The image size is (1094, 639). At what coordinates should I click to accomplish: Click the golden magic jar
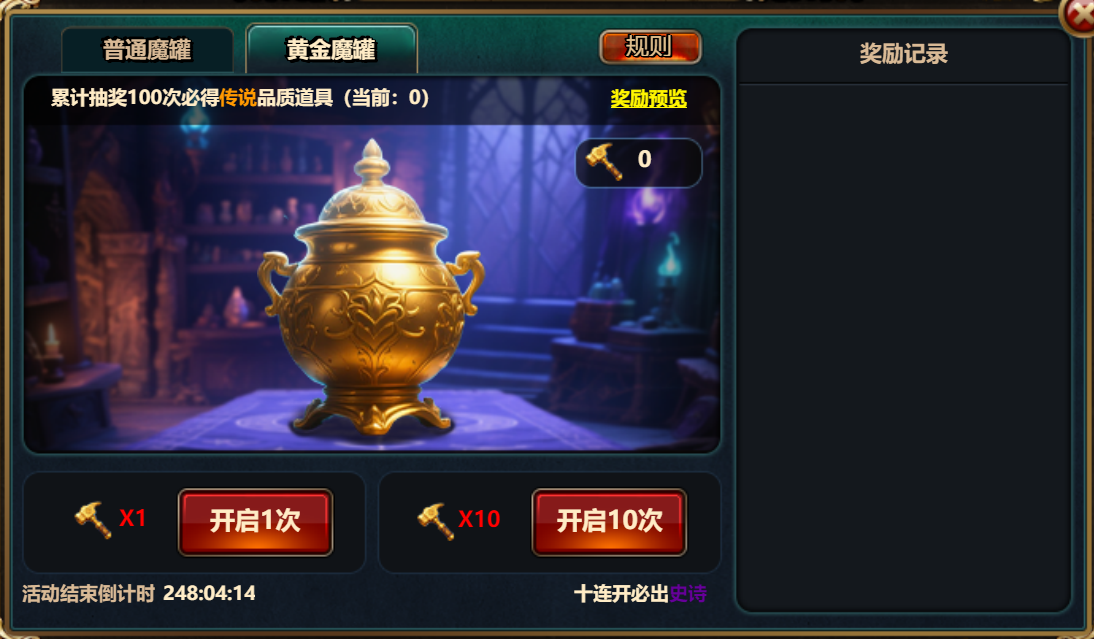coord(371,290)
